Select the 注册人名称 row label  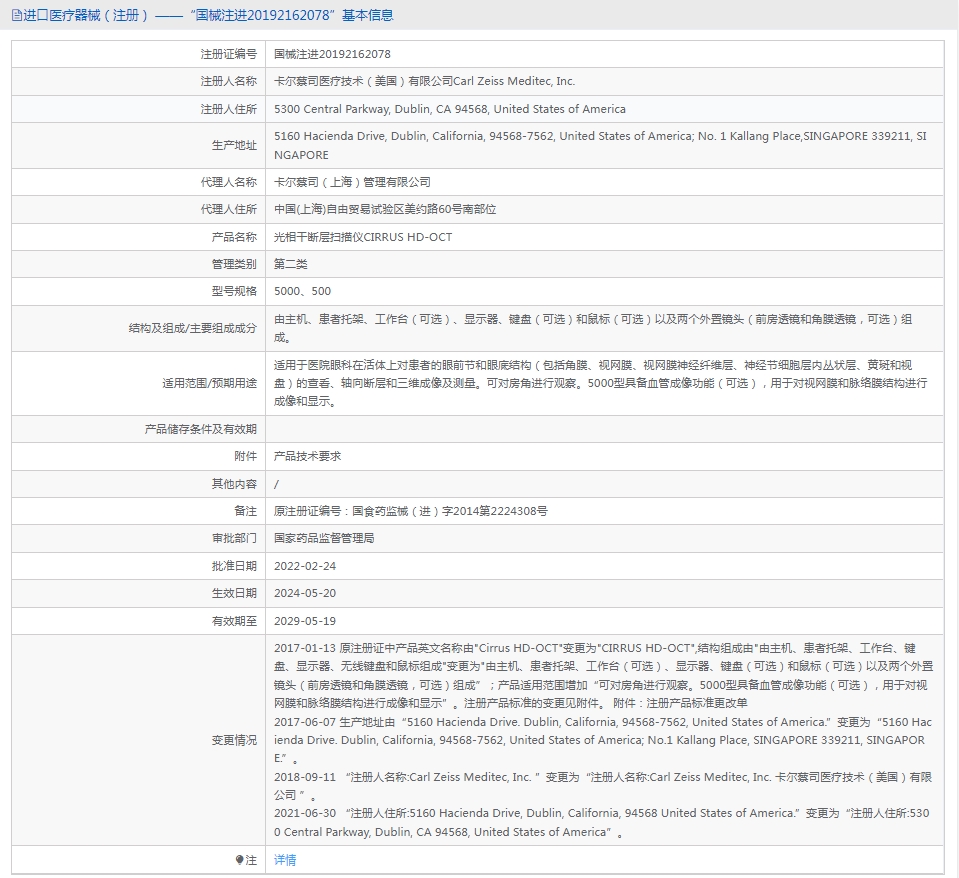coord(229,81)
